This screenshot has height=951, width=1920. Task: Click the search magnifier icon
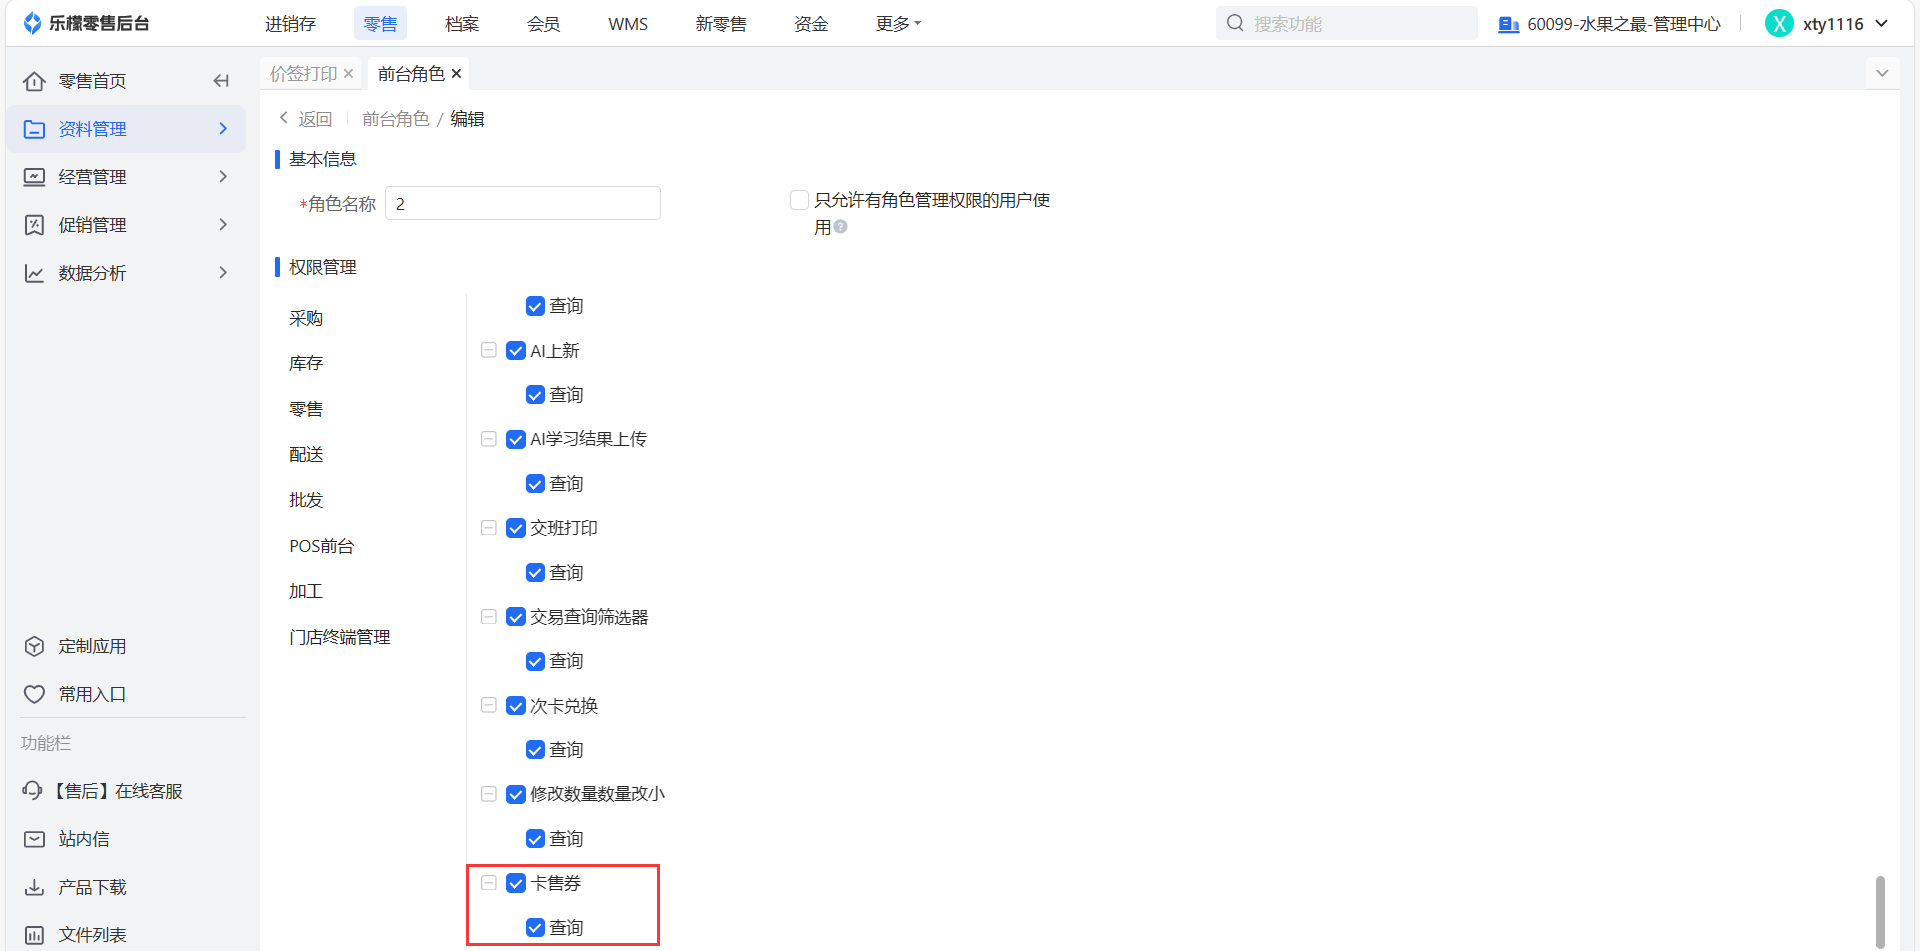(x=1235, y=23)
